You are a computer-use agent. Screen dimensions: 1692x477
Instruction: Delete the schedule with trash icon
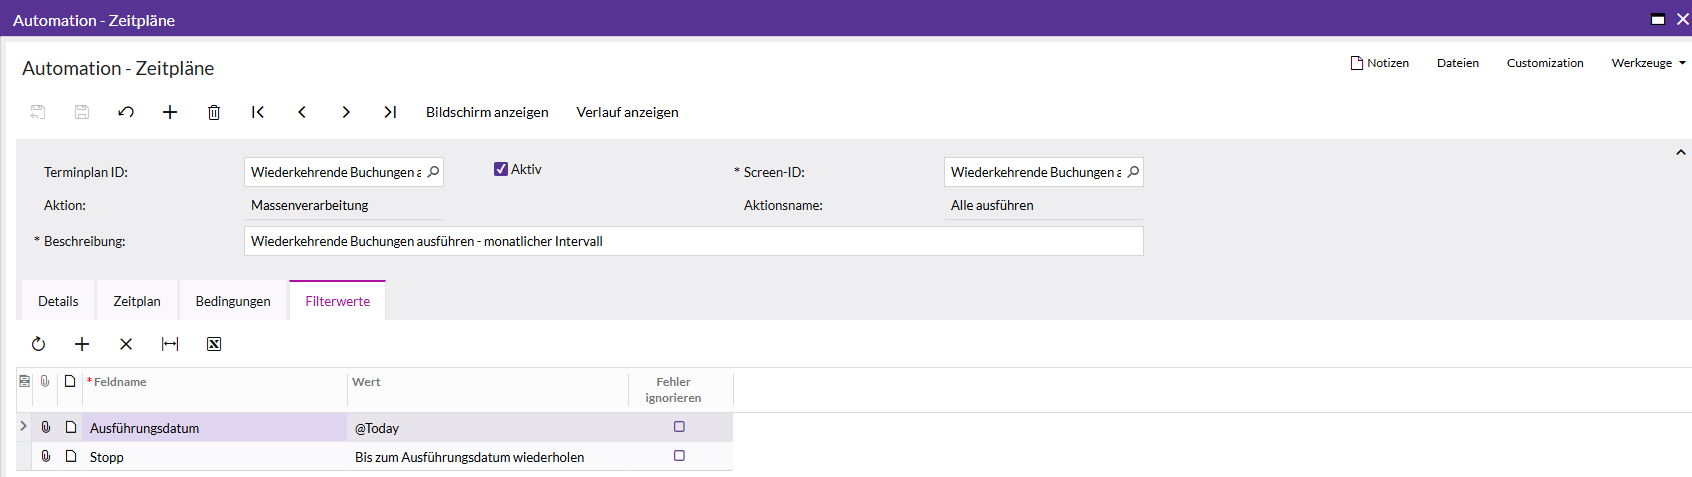pos(214,112)
